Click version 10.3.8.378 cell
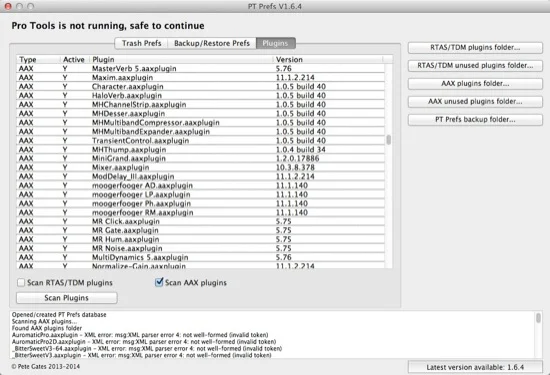The width and height of the screenshot is (550, 375). (295, 167)
